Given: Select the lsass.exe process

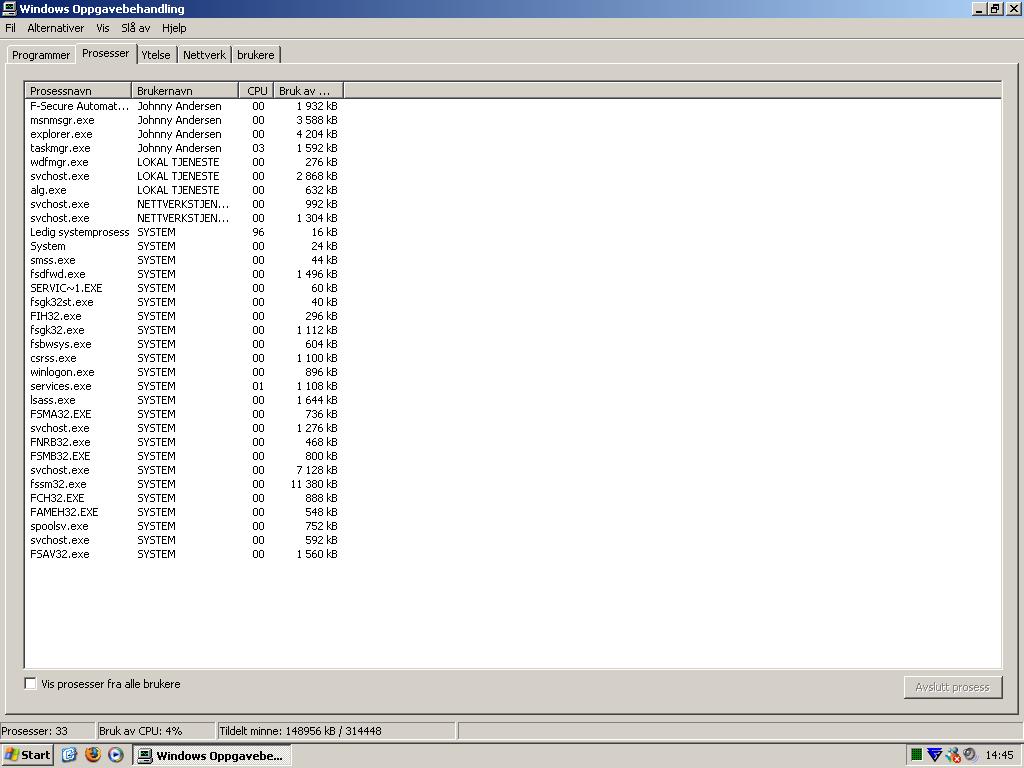Looking at the screenshot, I should coord(184,400).
